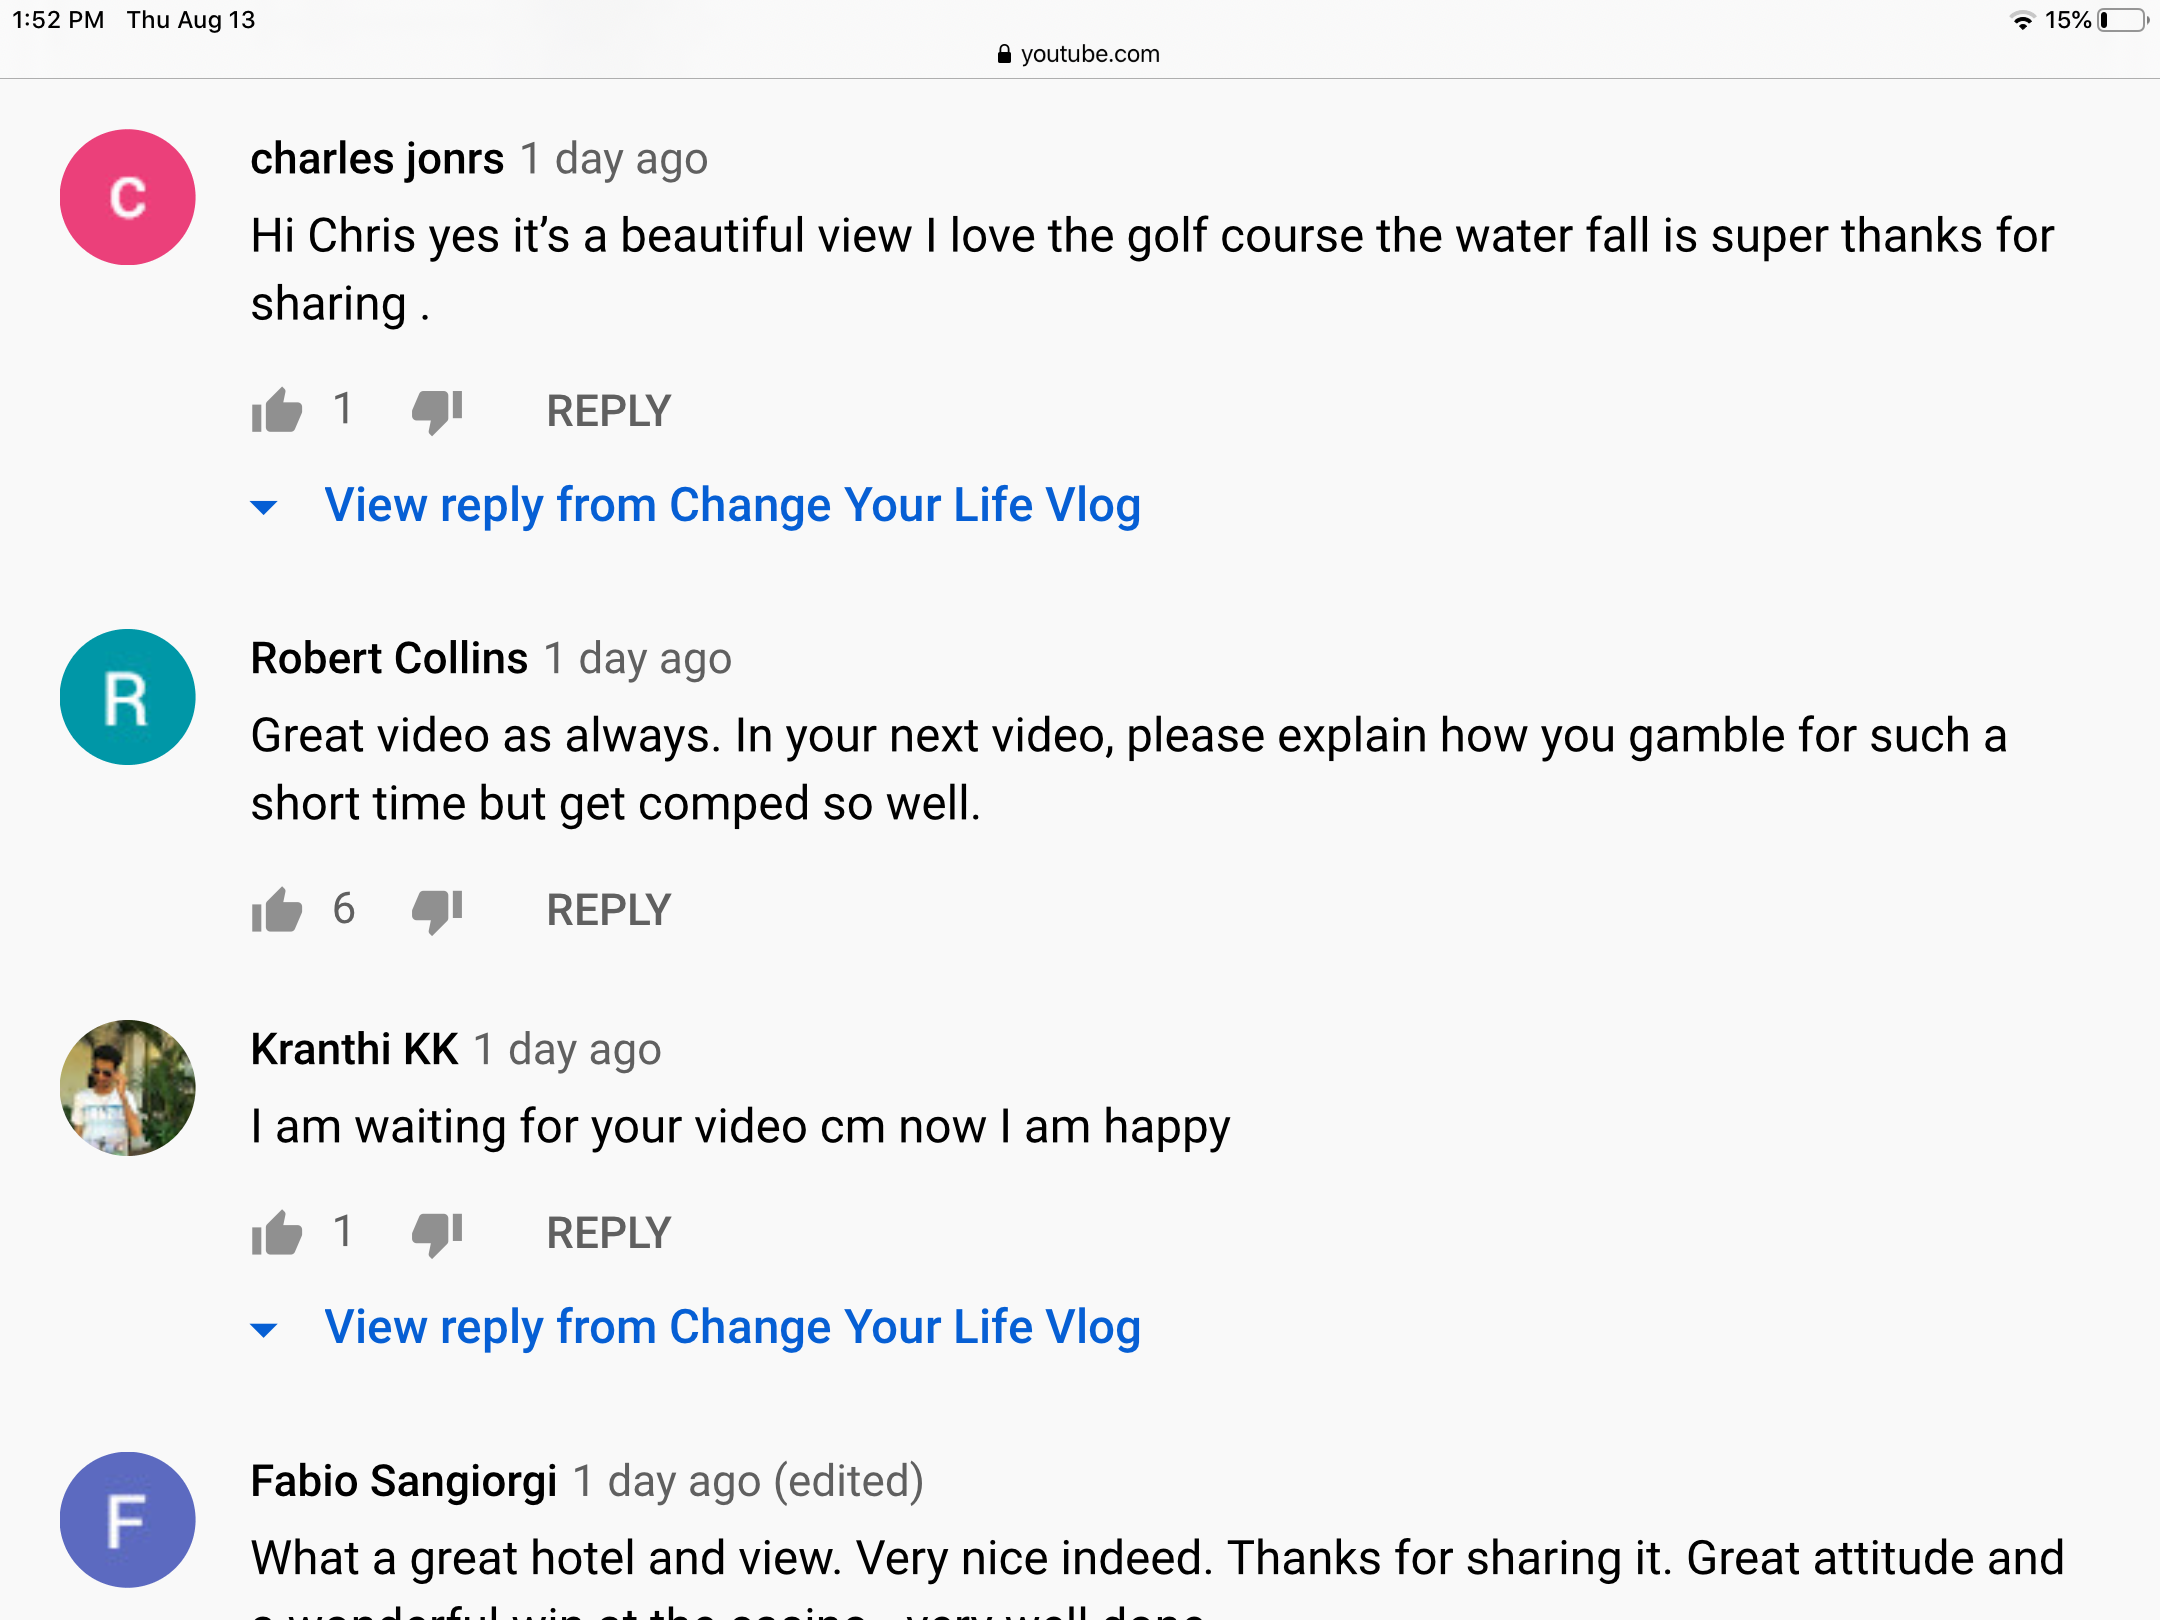
Task: Tap the lock icon beside youtube.com
Action: (1004, 54)
